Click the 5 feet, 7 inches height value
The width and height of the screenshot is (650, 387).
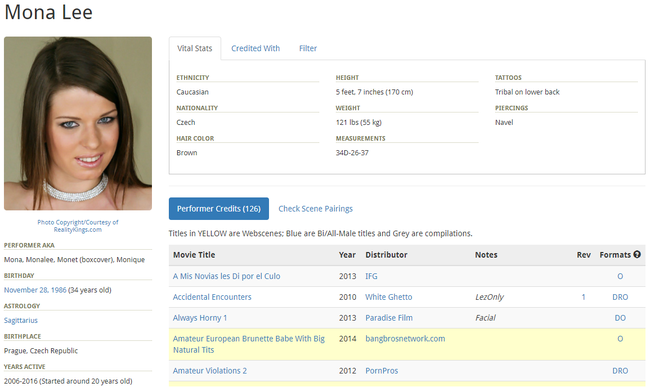coord(374,92)
